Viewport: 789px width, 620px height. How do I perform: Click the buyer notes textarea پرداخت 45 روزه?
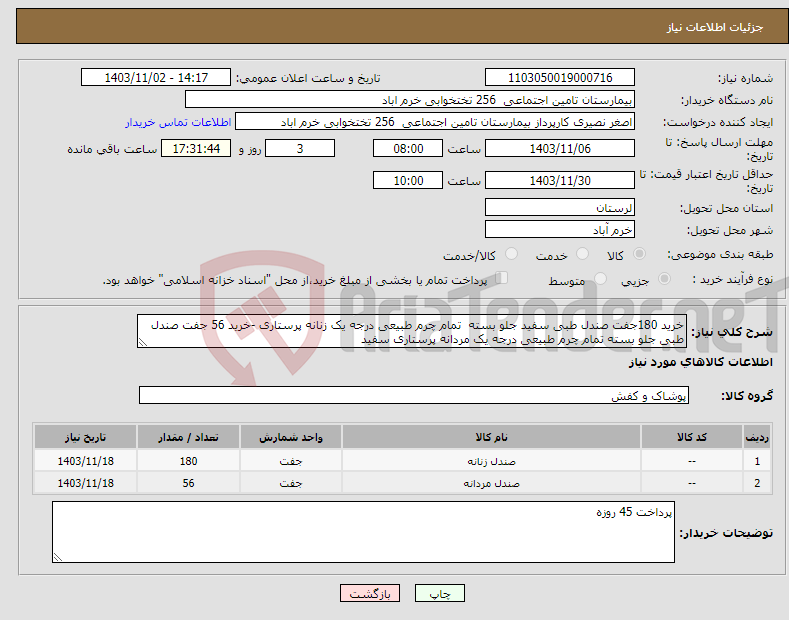363,532
